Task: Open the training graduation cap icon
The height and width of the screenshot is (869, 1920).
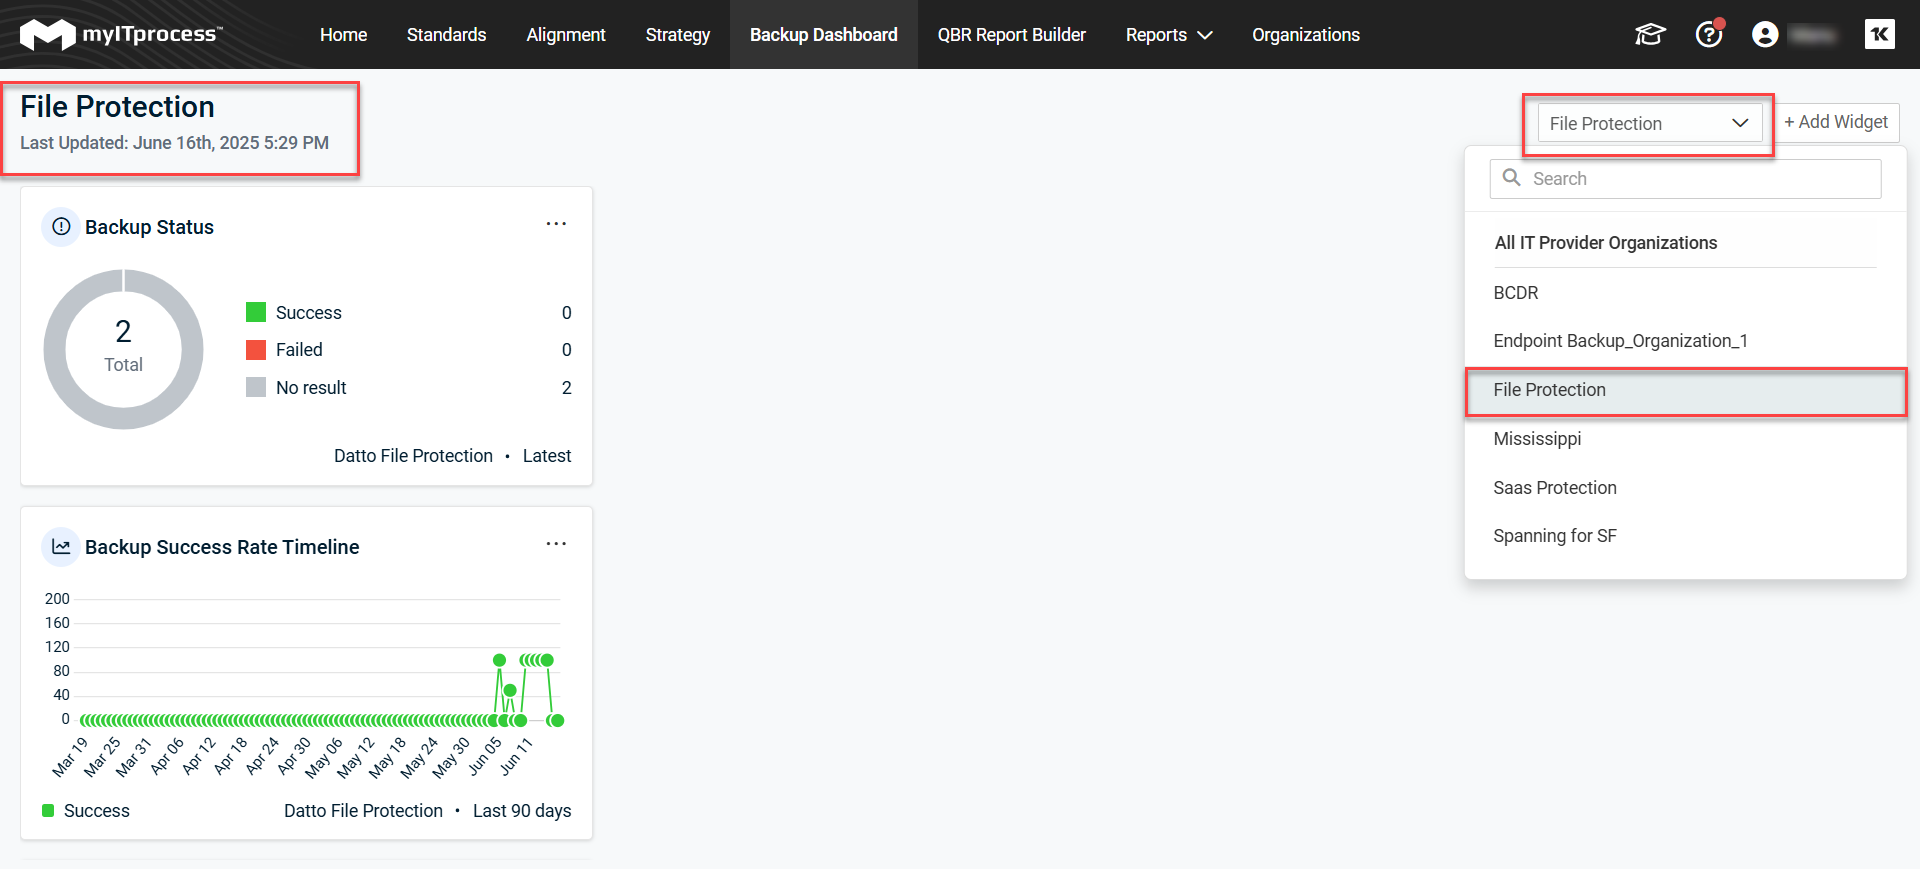Action: (x=1650, y=35)
